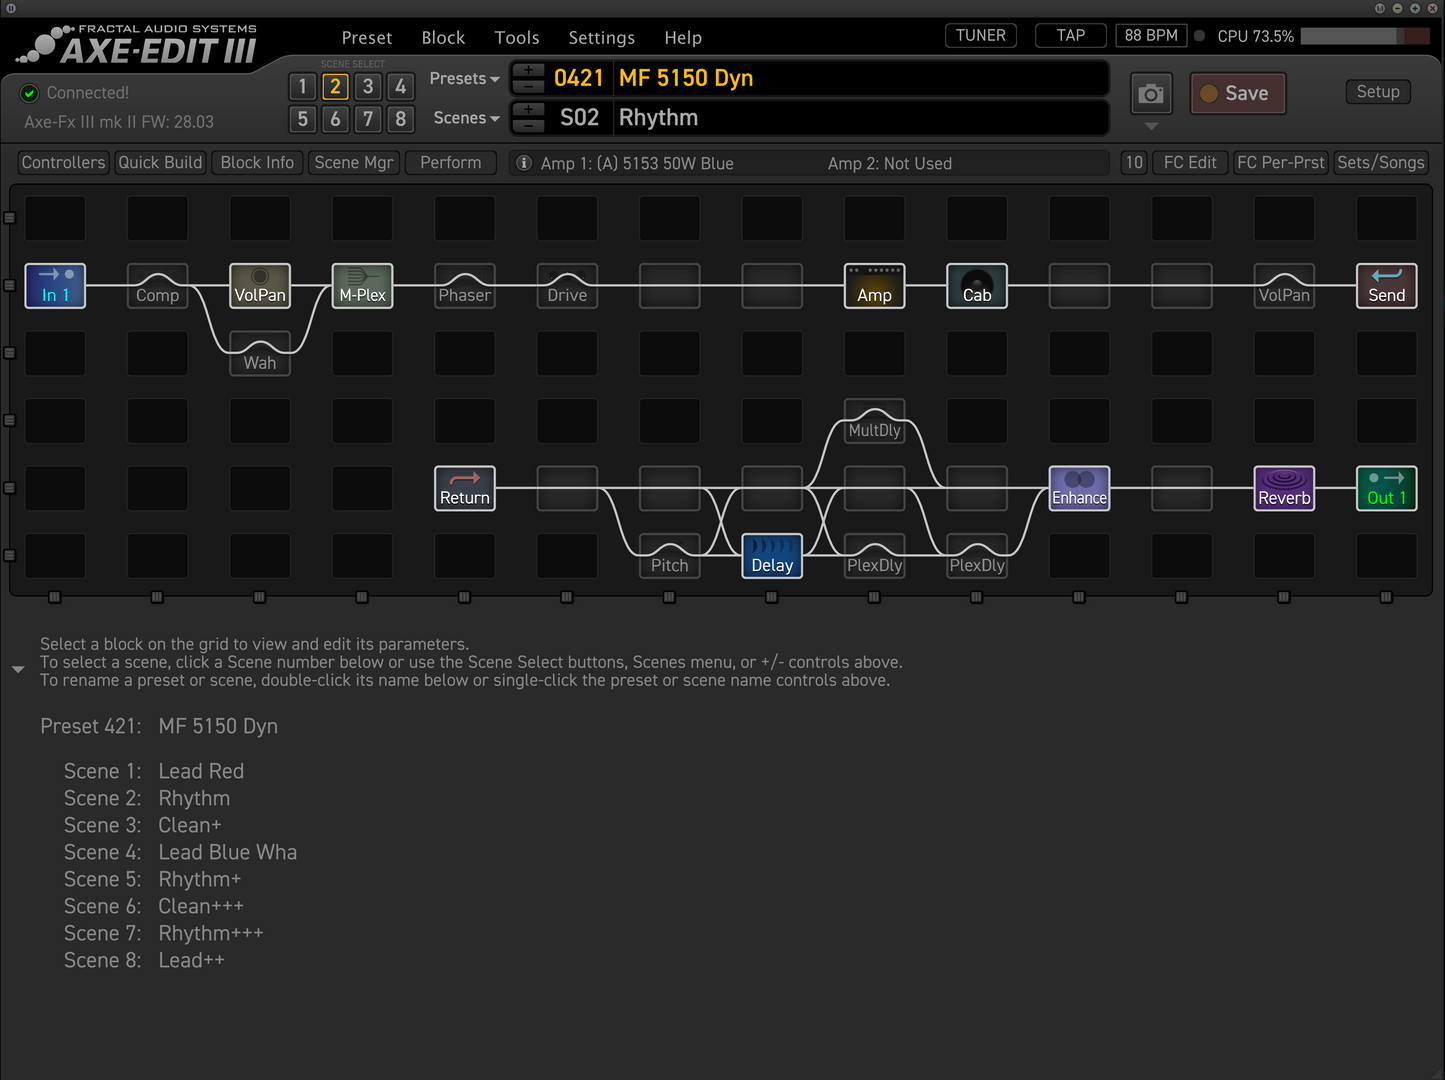Open the Tools menu
The image size is (1445, 1080).
[x=516, y=38]
